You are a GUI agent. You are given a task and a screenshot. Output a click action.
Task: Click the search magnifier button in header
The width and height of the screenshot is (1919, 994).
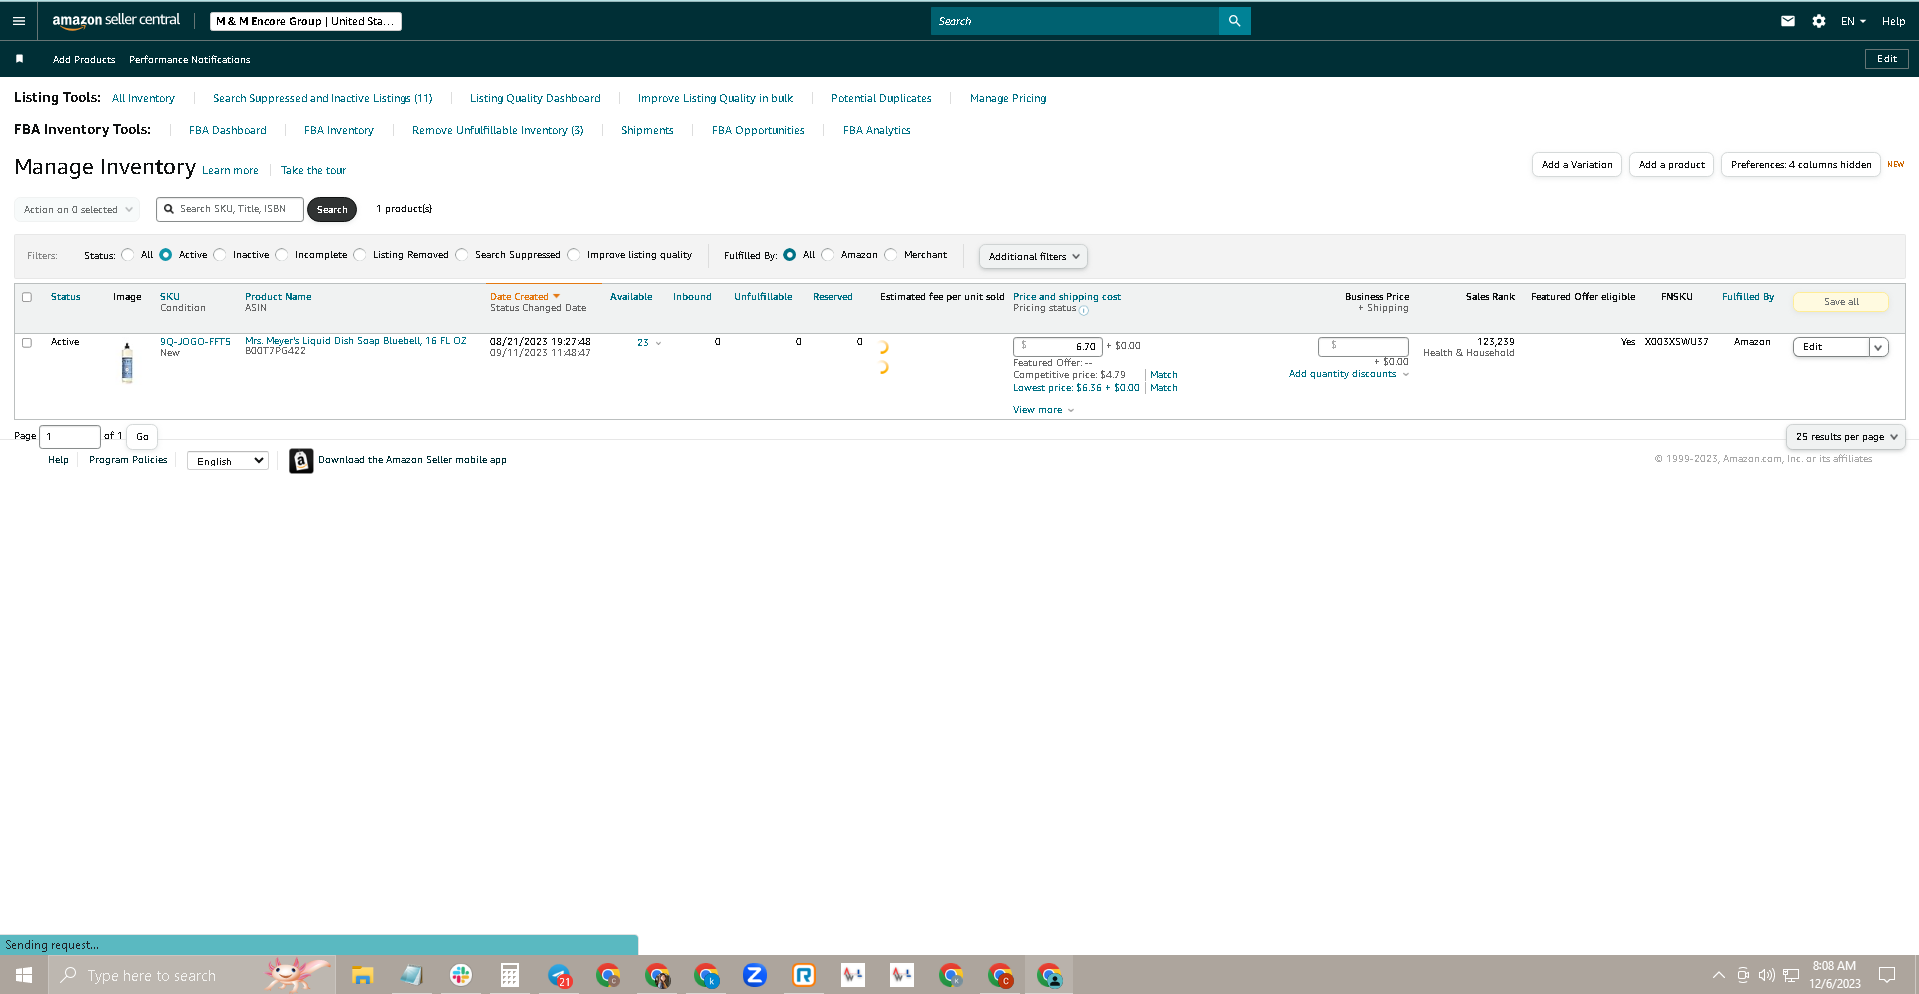coord(1234,21)
